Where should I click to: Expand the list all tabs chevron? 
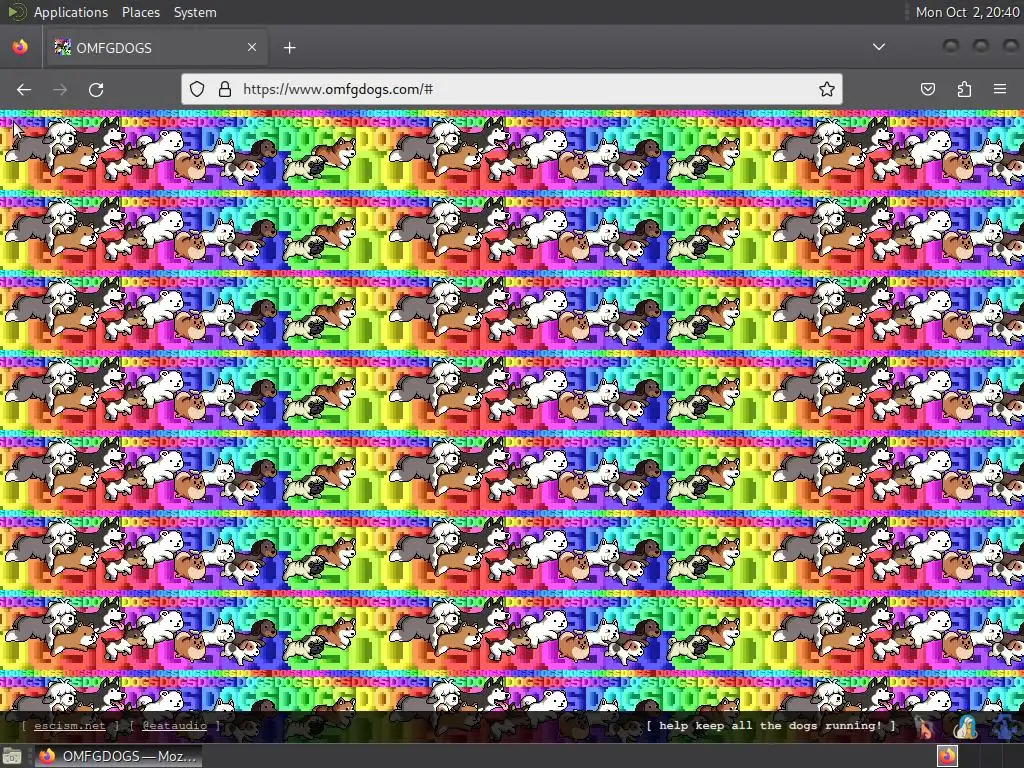click(x=879, y=47)
